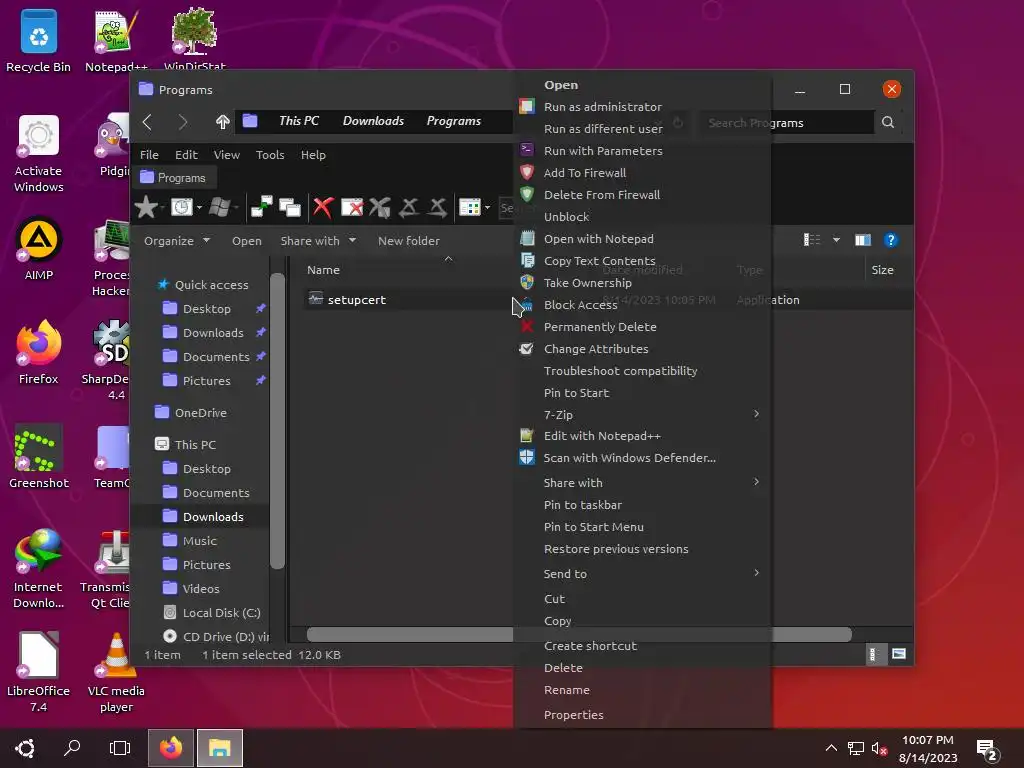Select Music under This PC

[189, 541]
